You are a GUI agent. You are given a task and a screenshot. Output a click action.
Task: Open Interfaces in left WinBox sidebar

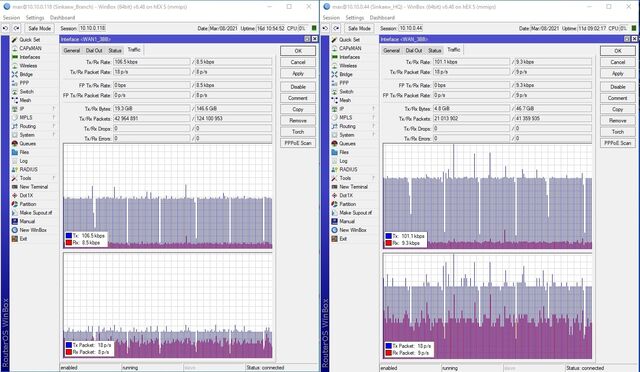point(26,57)
